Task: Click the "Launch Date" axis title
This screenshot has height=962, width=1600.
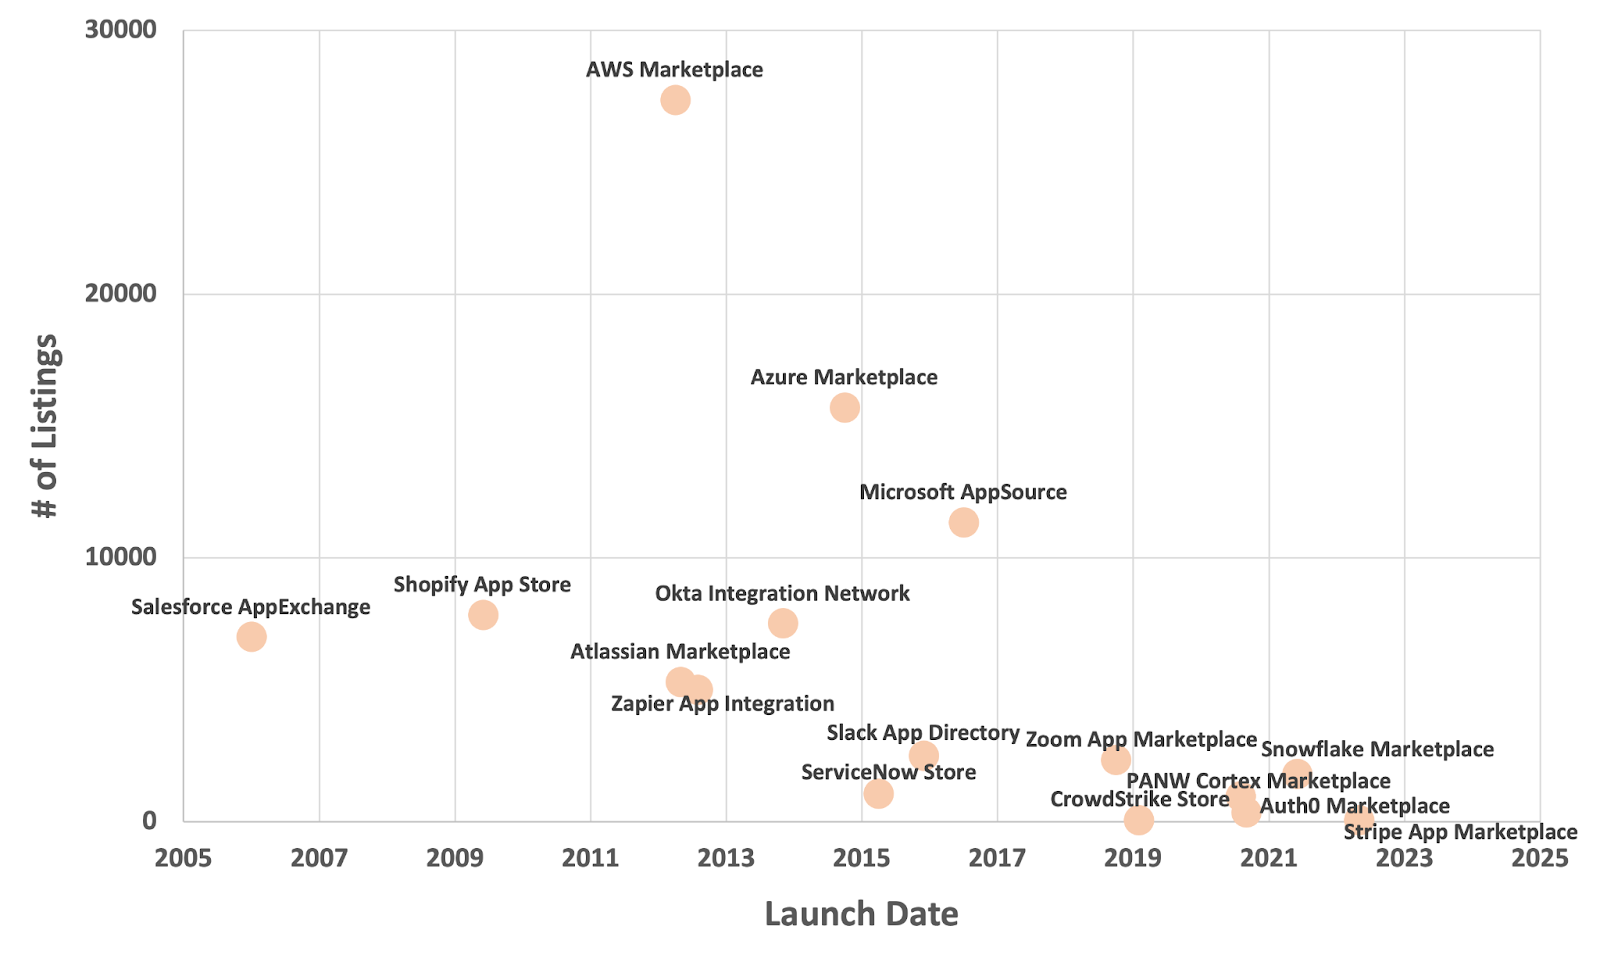Action: (x=861, y=914)
